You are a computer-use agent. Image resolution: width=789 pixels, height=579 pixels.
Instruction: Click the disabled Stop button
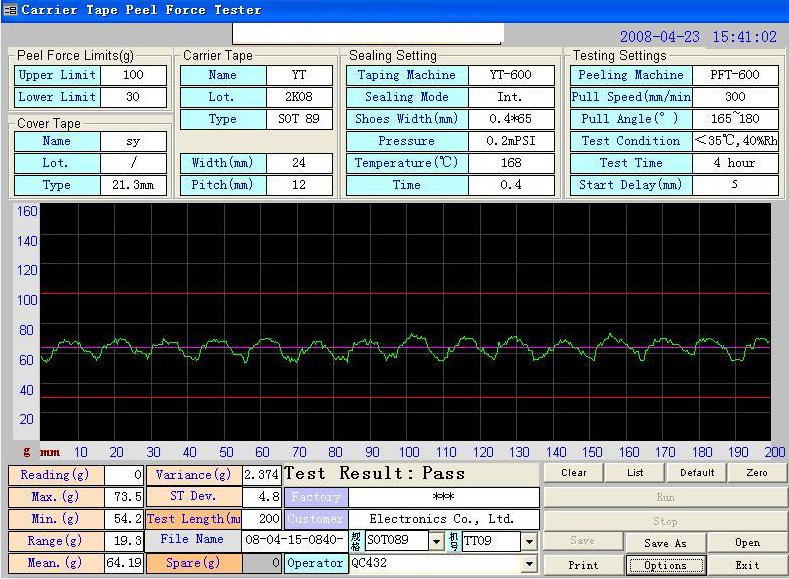click(x=665, y=521)
